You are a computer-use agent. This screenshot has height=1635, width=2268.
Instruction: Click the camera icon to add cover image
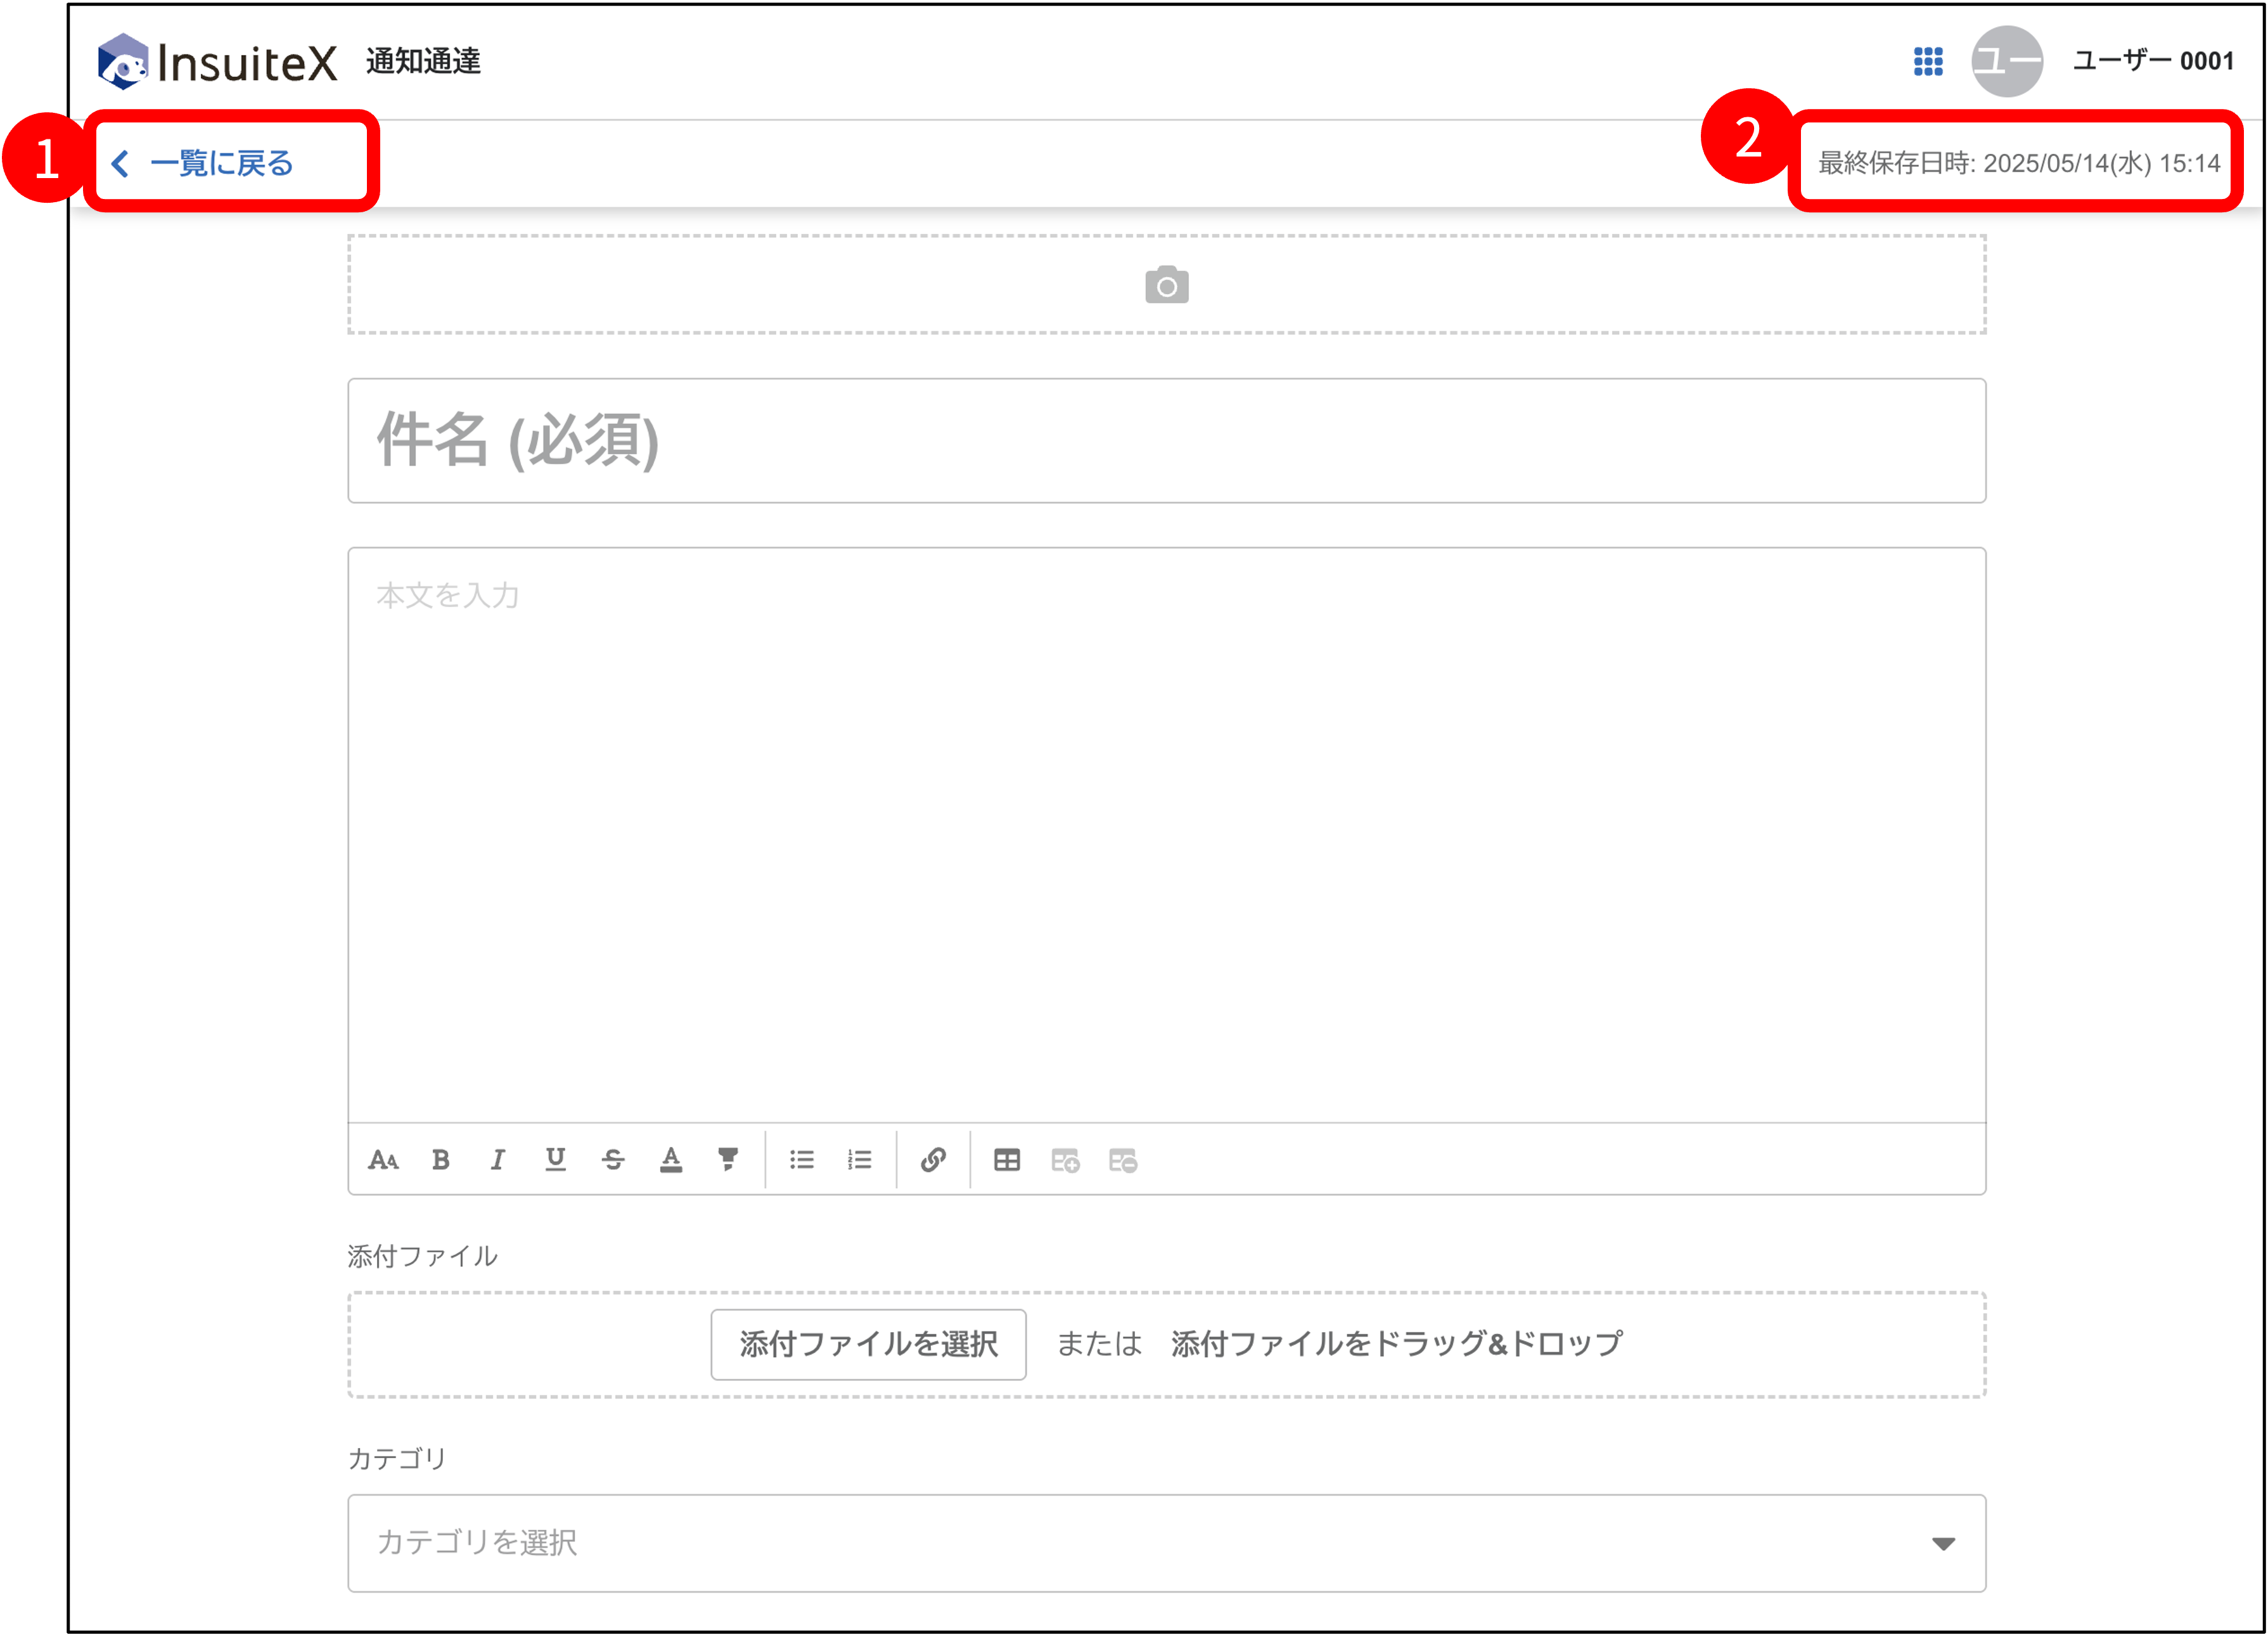[1167, 285]
